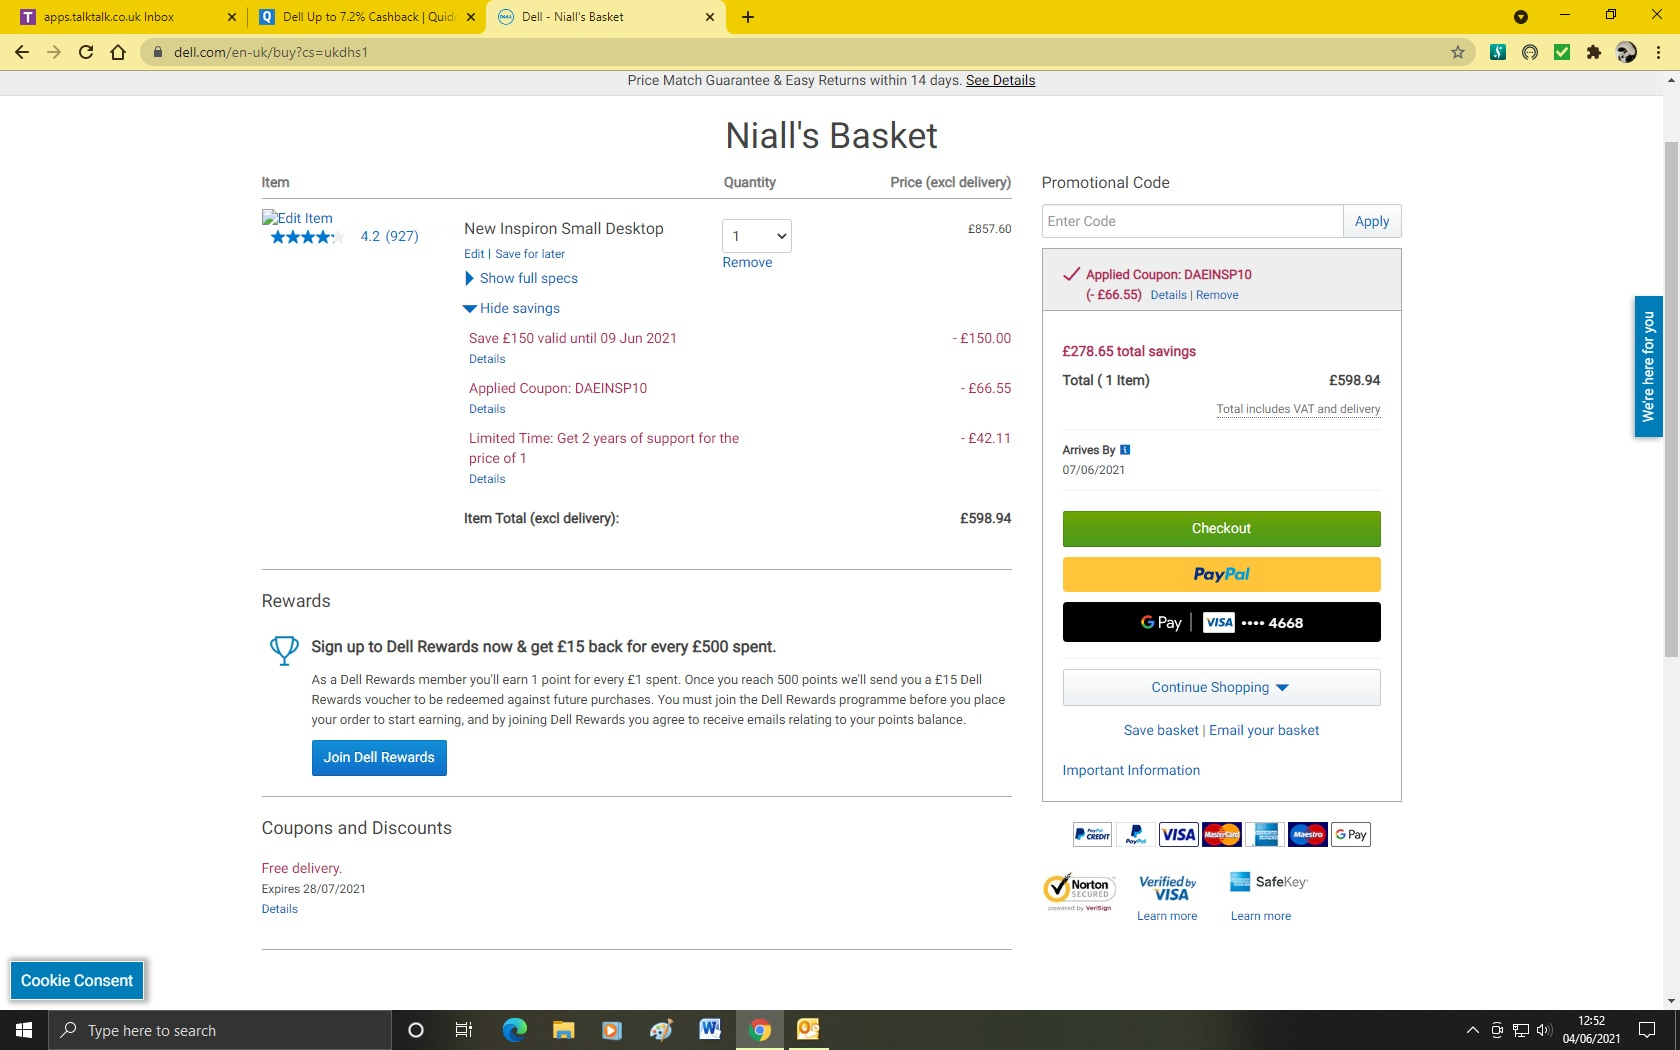Click the PayPal Credit payment logo

(x=1092, y=834)
